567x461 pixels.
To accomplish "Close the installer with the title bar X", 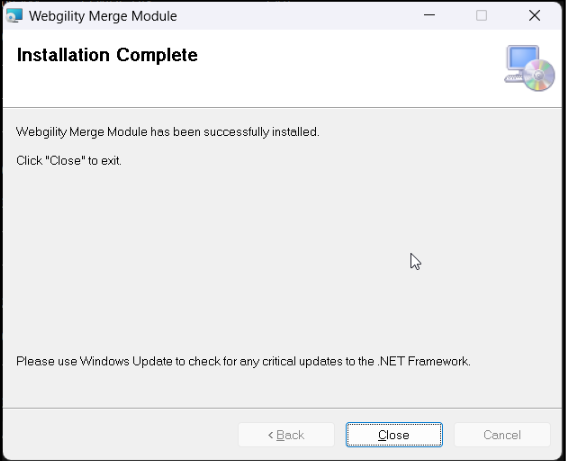I will 534,16.
